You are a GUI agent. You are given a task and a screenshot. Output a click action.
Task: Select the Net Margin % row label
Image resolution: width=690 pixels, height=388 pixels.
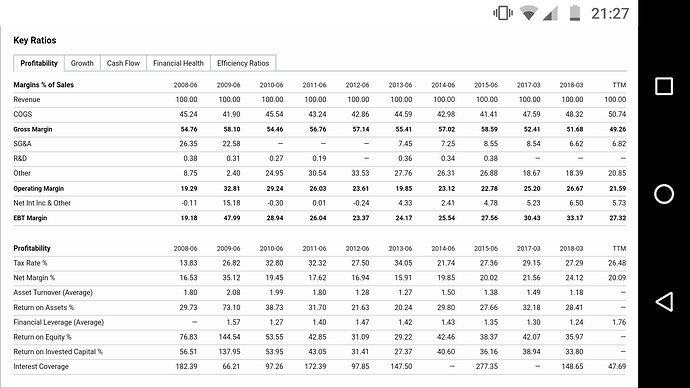[x=34, y=278]
